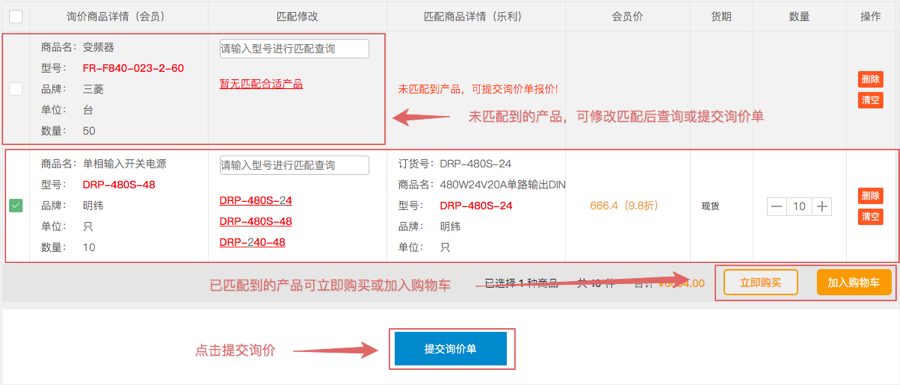Viewport: 900px width, 385px height.
Task: Click the 暂无匹配合适产品 link
Action: [261, 84]
